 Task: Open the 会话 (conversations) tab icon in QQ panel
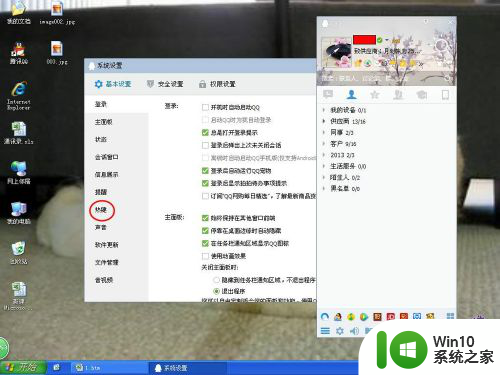click(x=328, y=95)
